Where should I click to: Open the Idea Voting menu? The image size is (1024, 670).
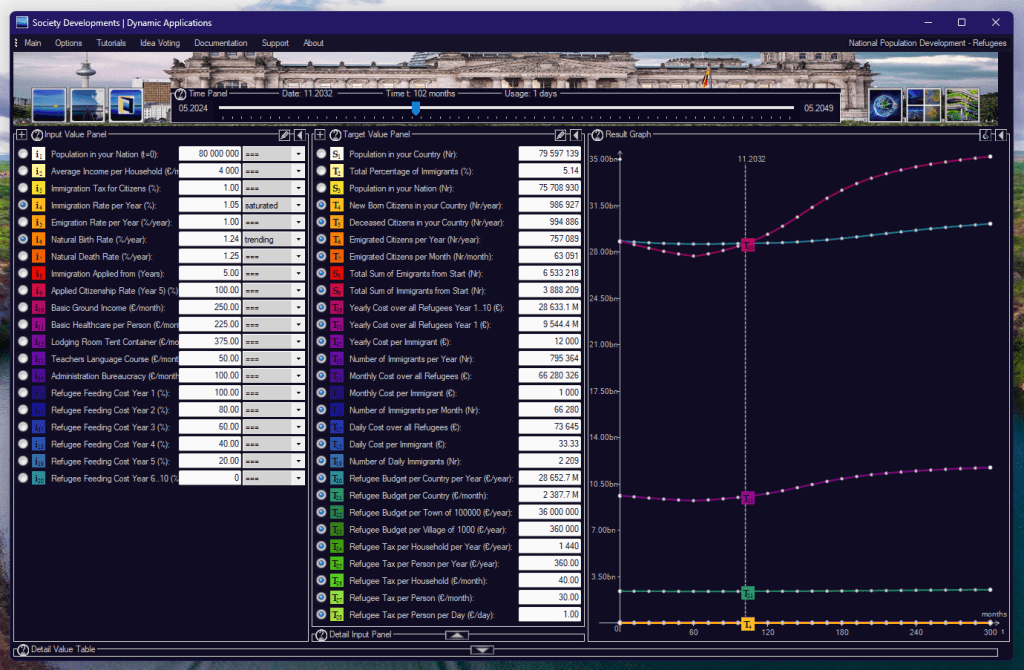pyautogui.click(x=160, y=43)
